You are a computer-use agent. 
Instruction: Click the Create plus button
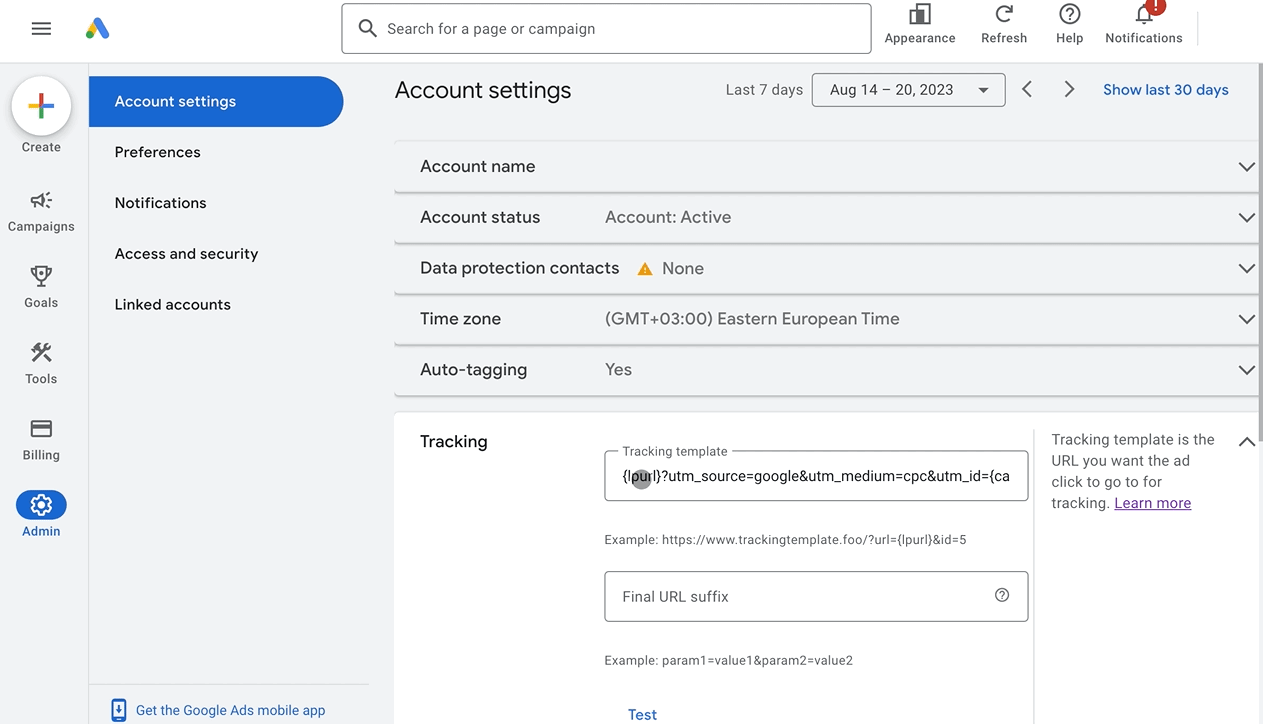41,106
